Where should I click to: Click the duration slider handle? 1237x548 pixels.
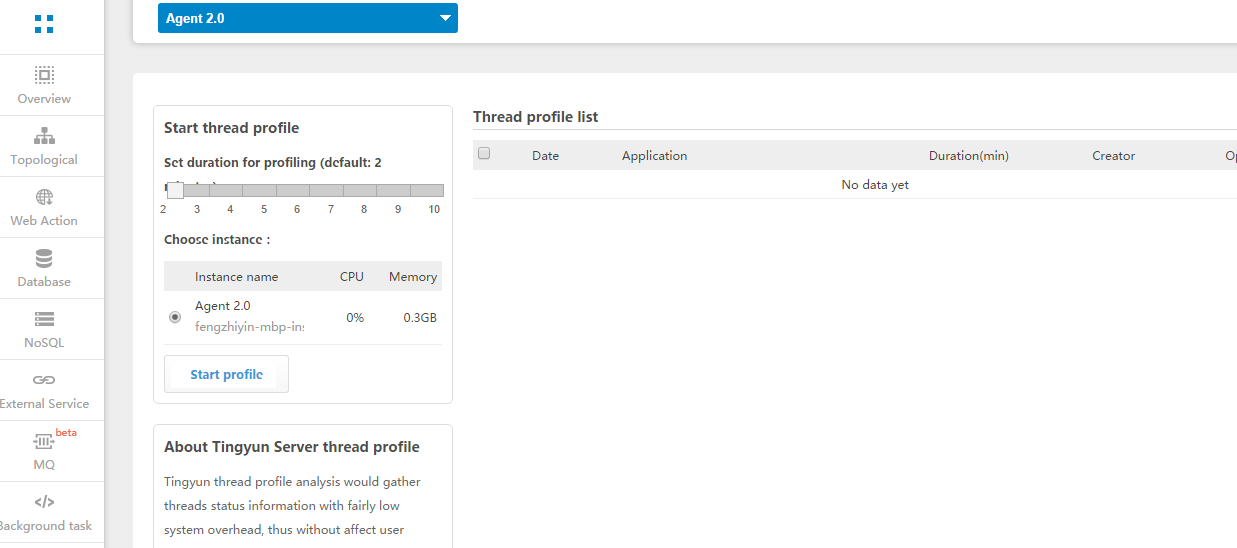pos(175,190)
